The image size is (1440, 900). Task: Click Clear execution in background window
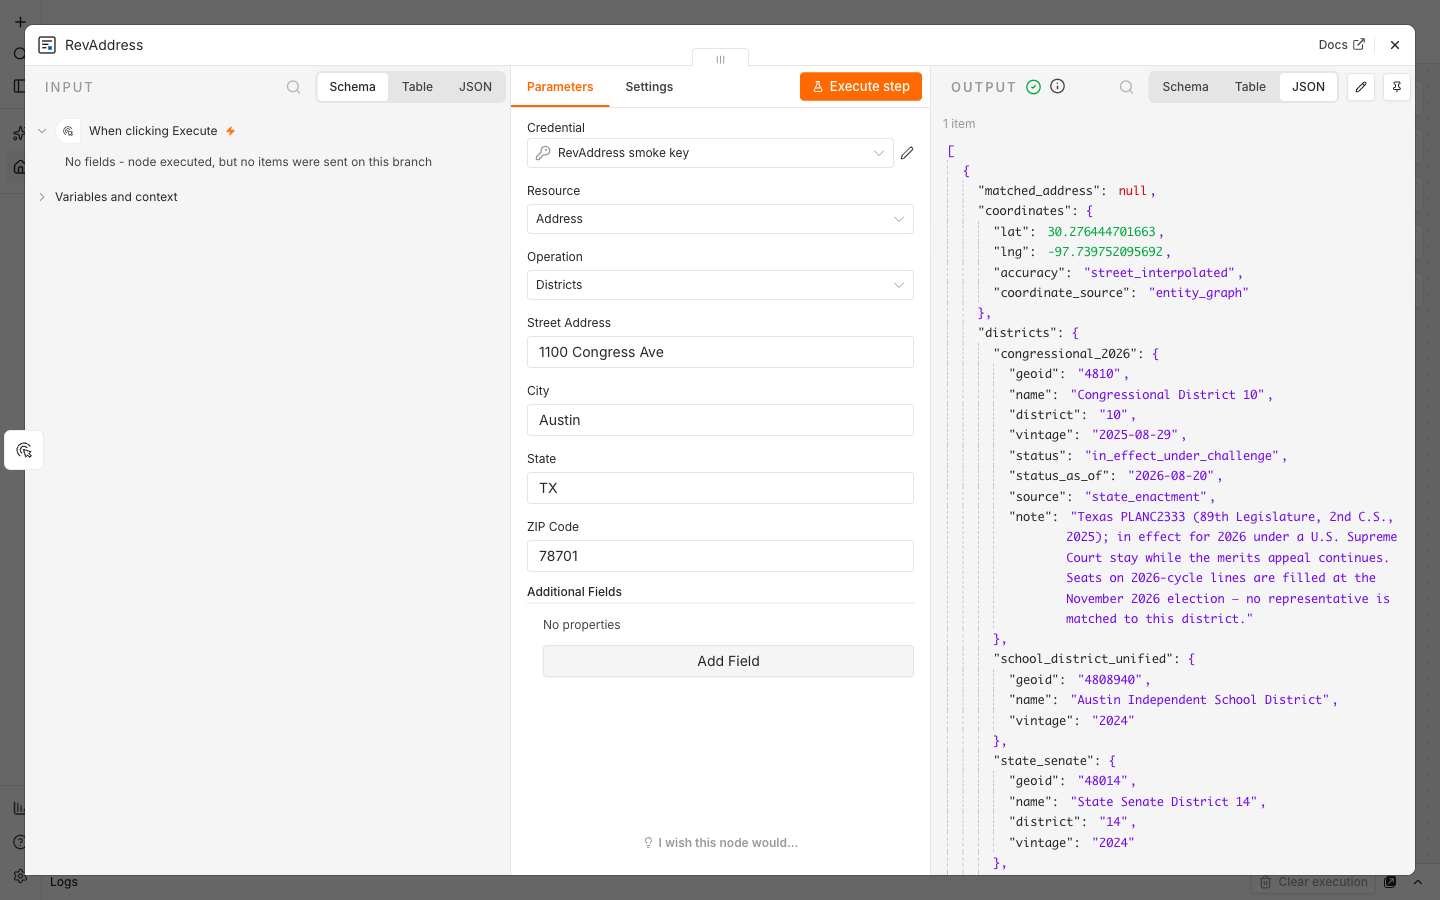(x=1313, y=882)
